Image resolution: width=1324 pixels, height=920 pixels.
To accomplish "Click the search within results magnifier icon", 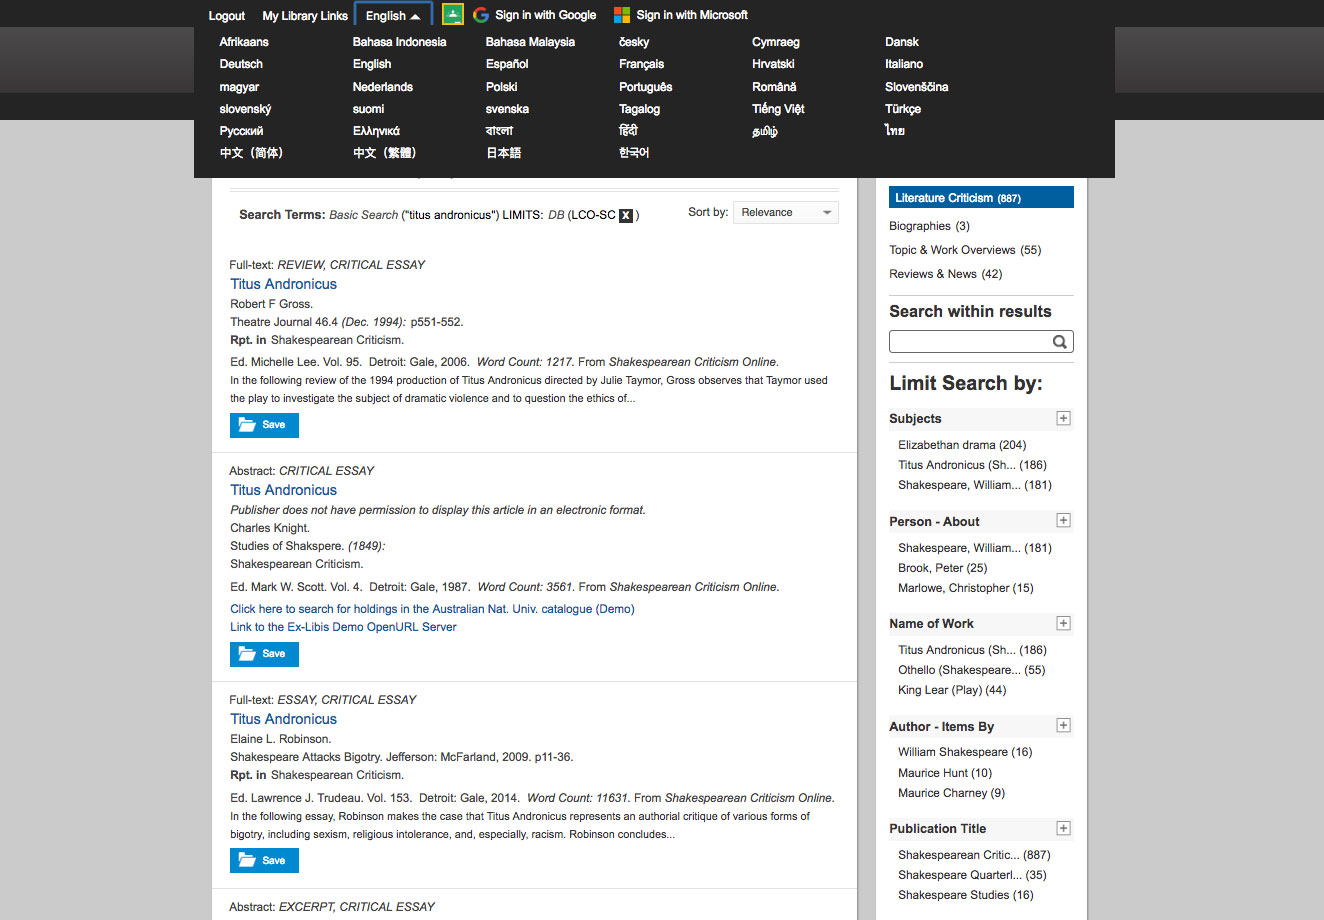I will coord(1060,342).
